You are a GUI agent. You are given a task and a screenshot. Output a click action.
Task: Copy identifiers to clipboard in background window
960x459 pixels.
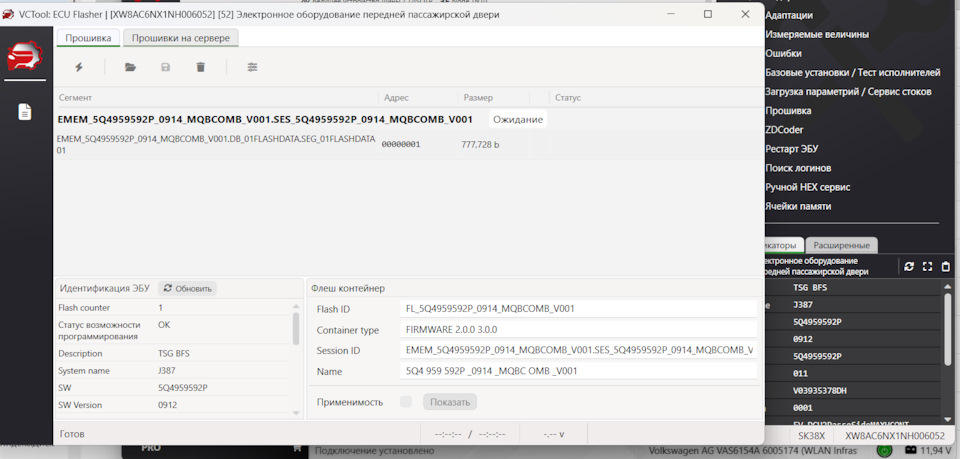pyautogui.click(x=945, y=267)
